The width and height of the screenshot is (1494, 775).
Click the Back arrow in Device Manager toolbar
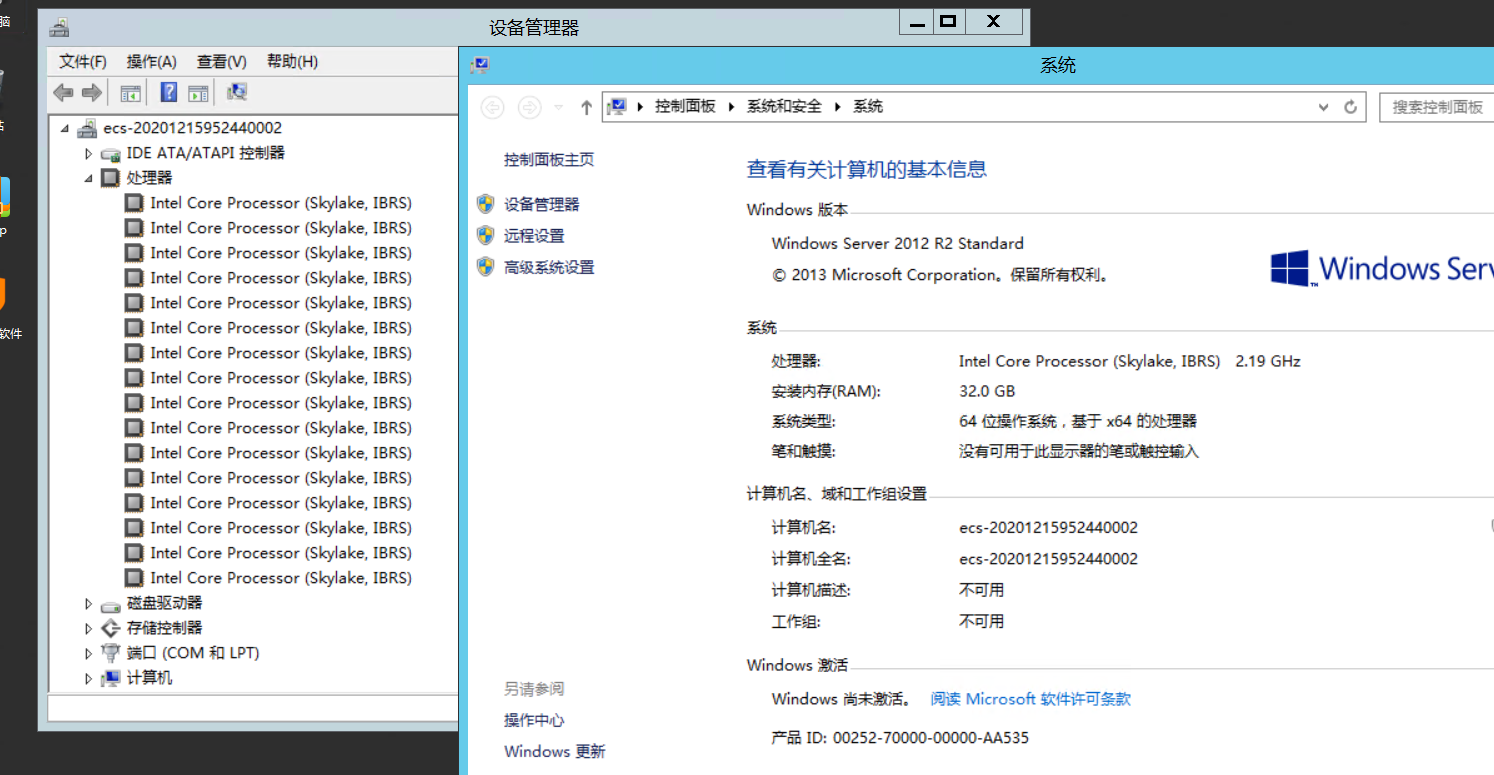coord(63,93)
